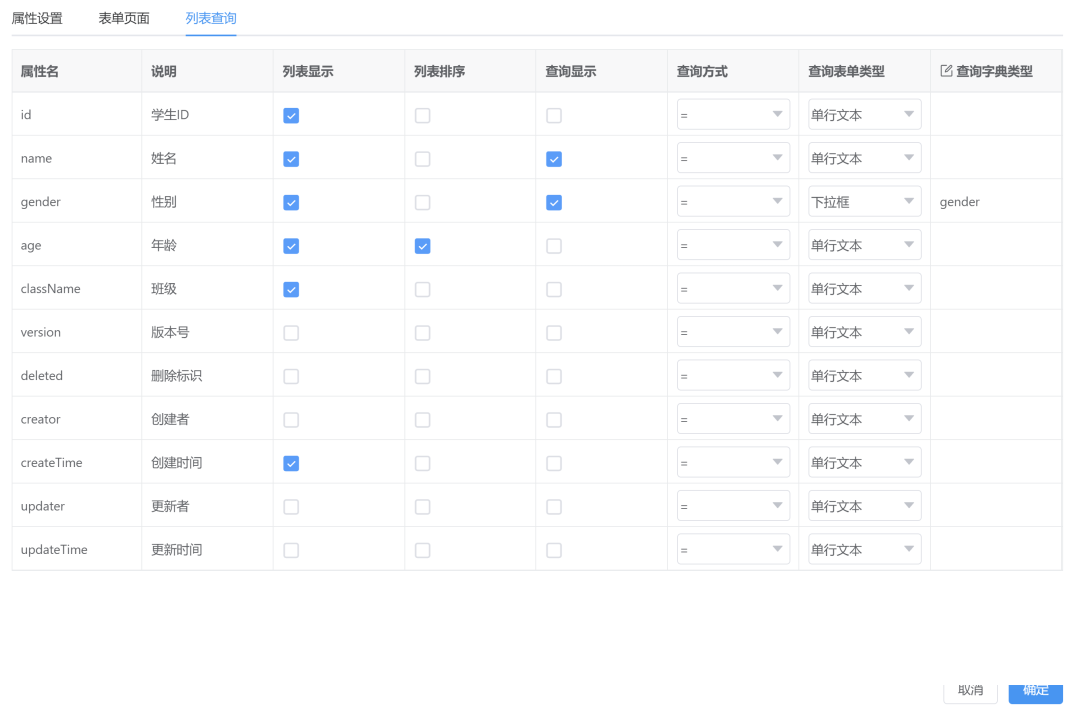1080x711 pixels.
Task: Enable 列表显示 for updateTime row
Action: tap(291, 550)
